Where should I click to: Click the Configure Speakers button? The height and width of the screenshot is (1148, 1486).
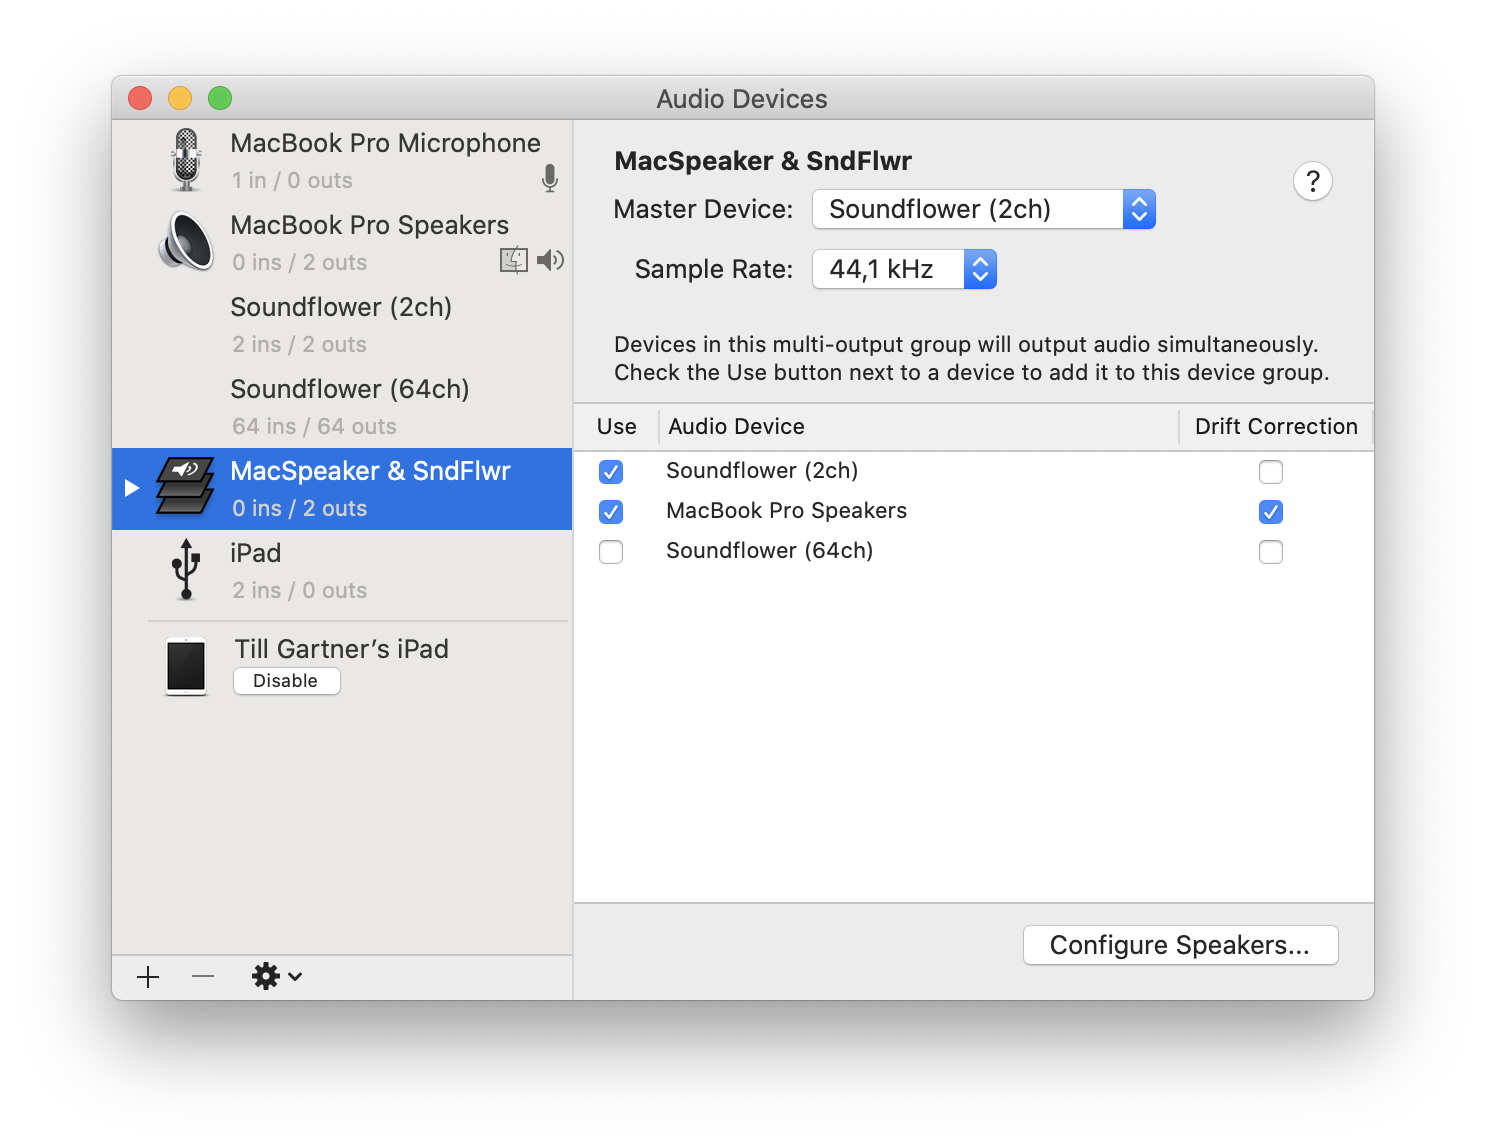[1180, 945]
